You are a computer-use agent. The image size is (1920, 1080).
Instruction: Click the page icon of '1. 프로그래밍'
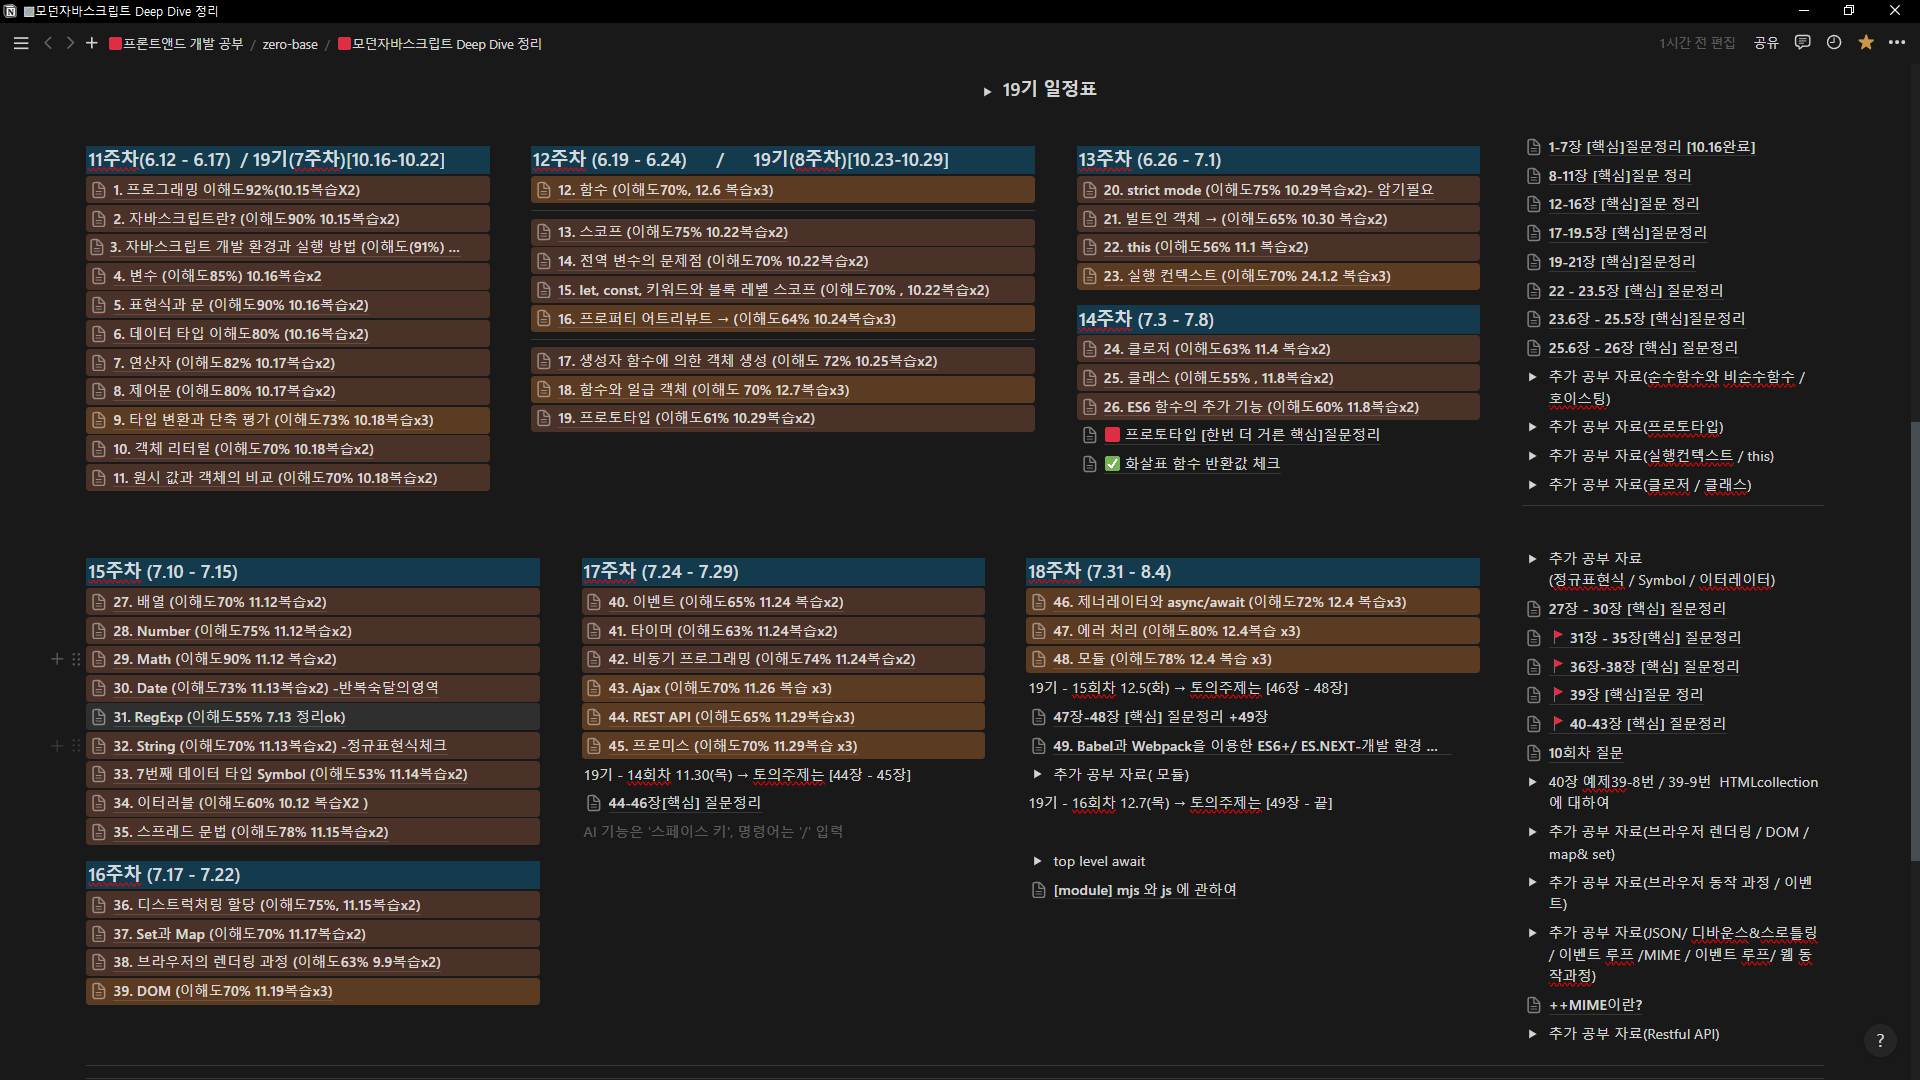(x=99, y=190)
